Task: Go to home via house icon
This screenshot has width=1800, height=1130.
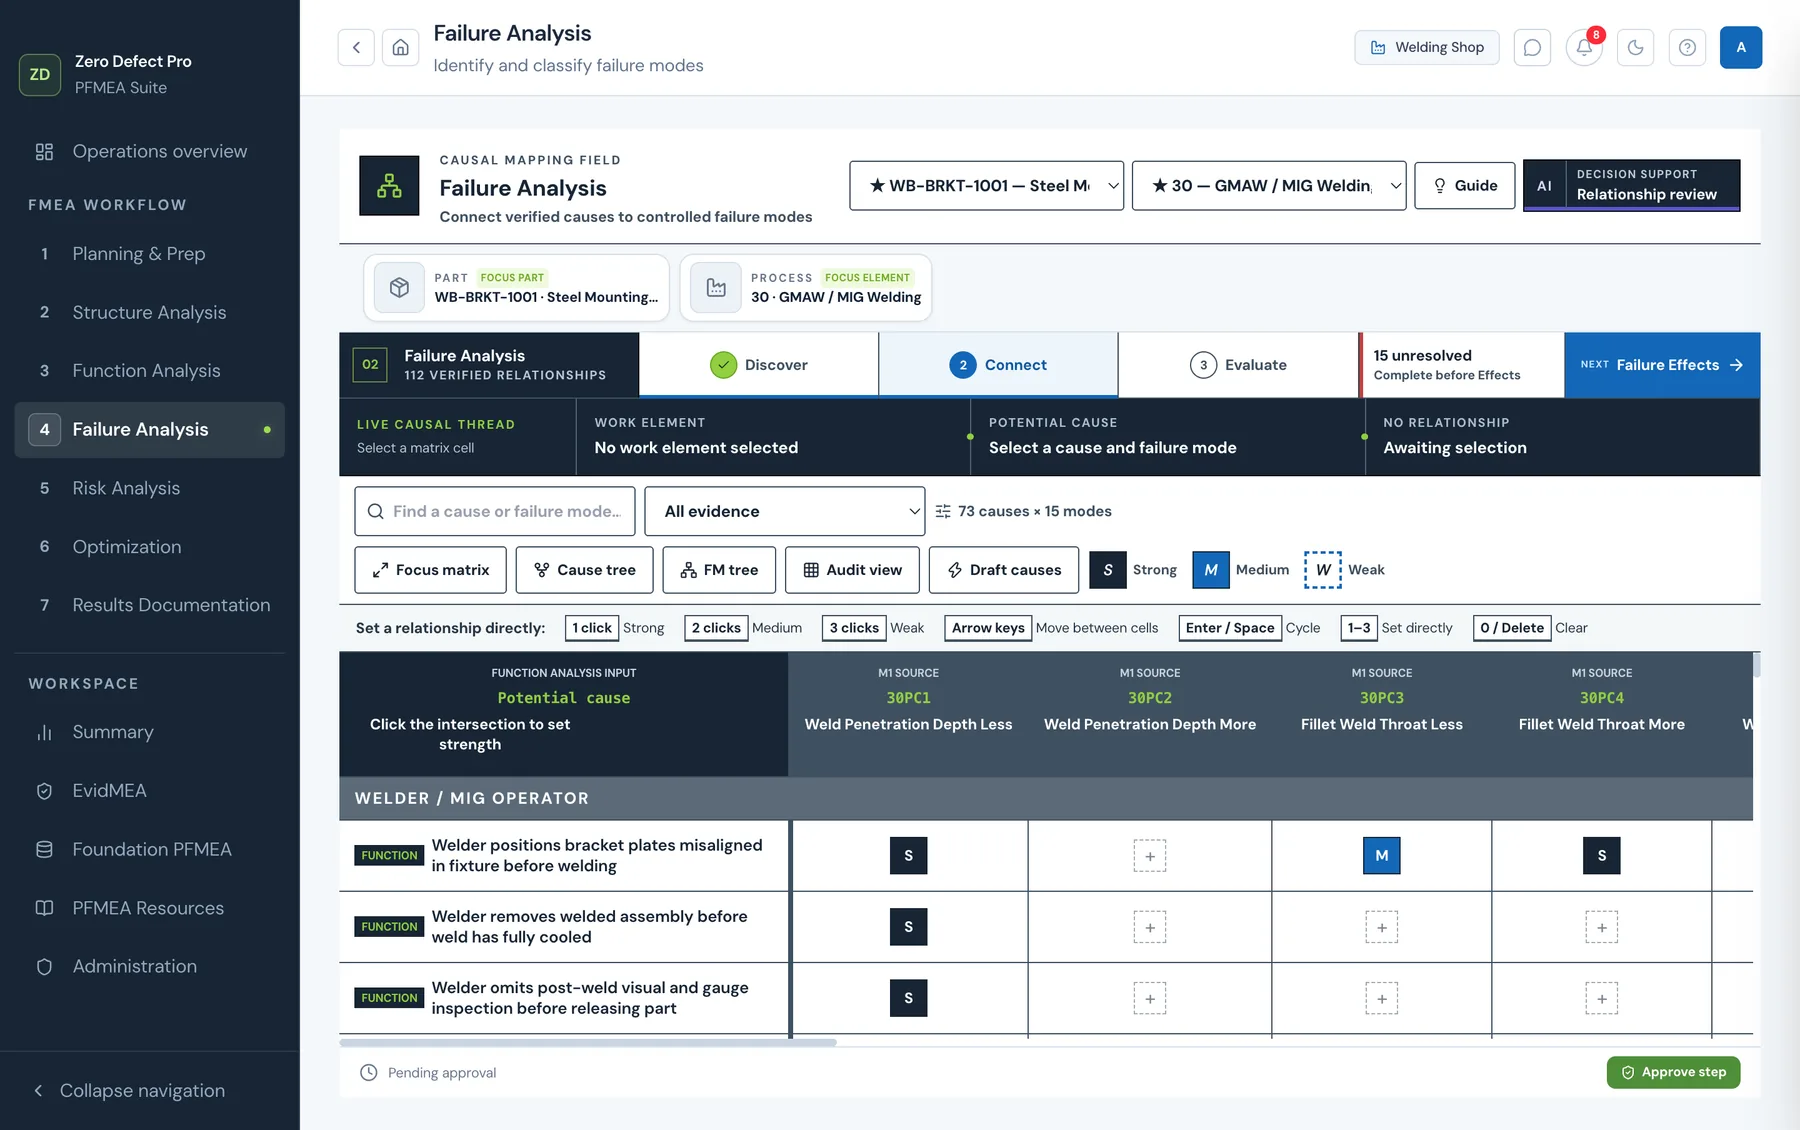Action: pos(400,47)
